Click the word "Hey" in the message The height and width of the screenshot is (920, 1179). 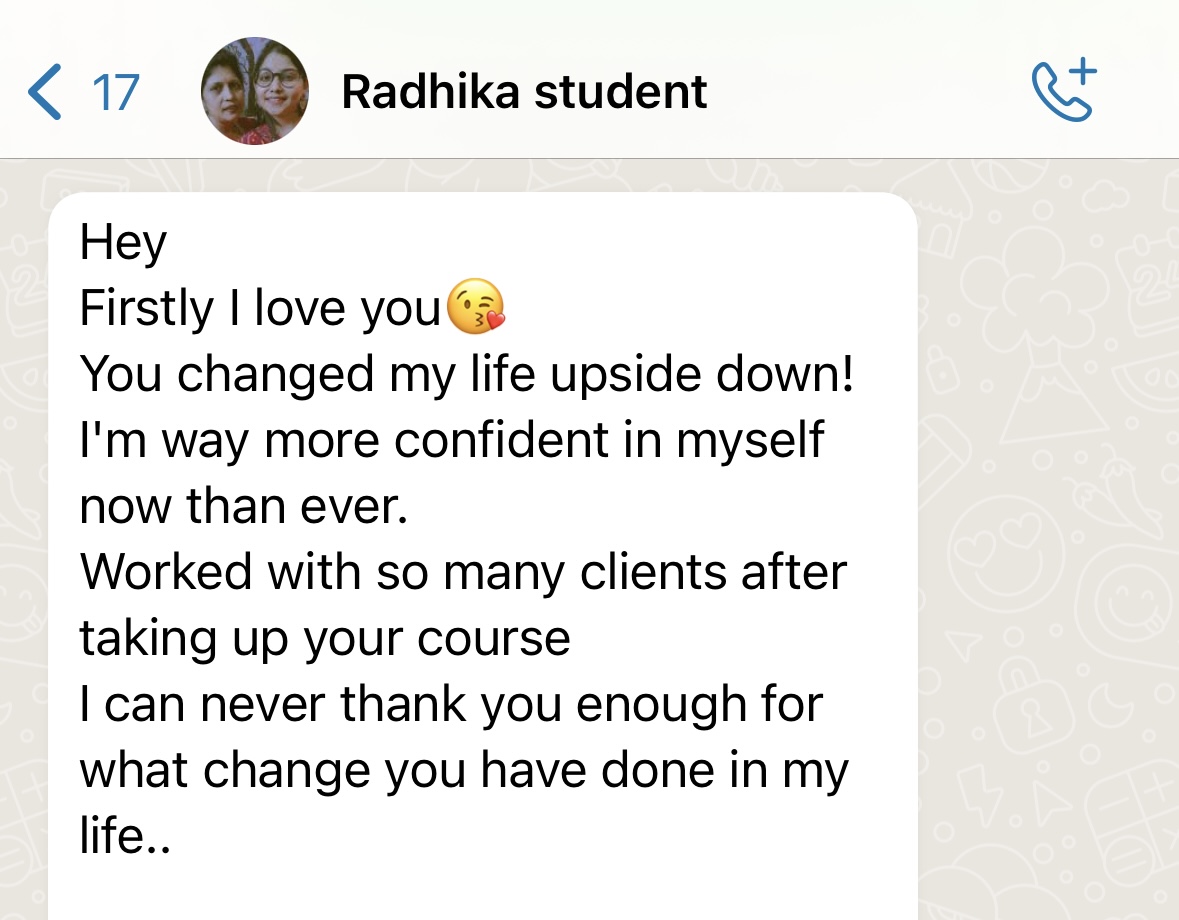[x=123, y=242]
